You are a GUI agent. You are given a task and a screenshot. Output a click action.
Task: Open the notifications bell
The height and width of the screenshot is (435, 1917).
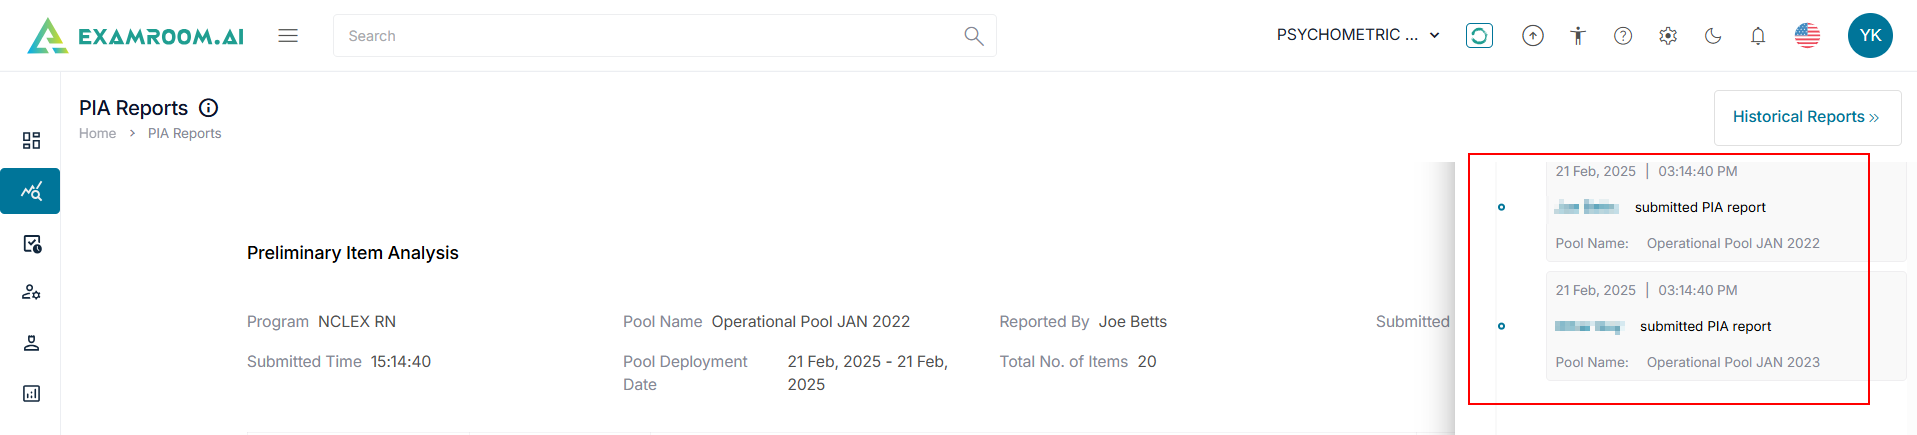(1758, 36)
